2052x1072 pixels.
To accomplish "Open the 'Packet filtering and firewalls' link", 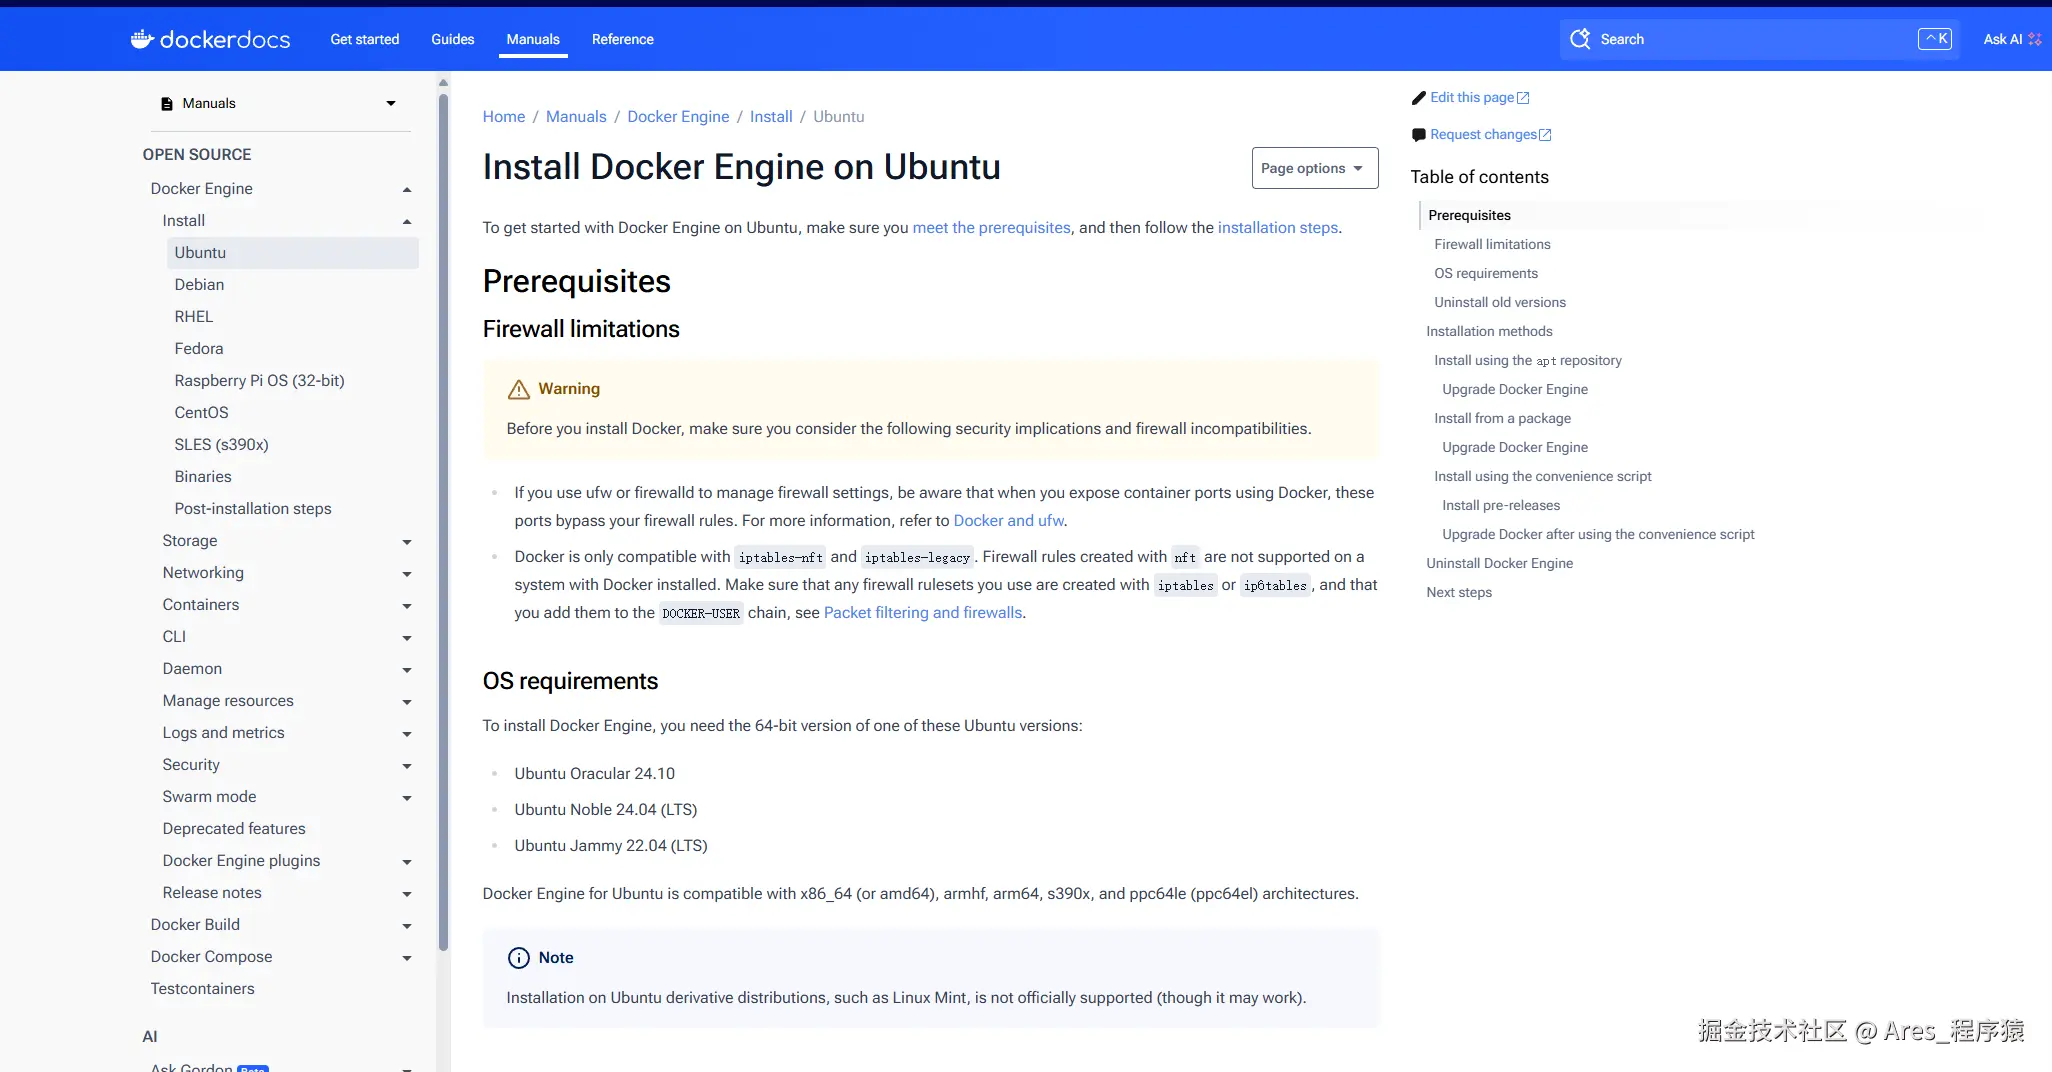I will point(923,613).
